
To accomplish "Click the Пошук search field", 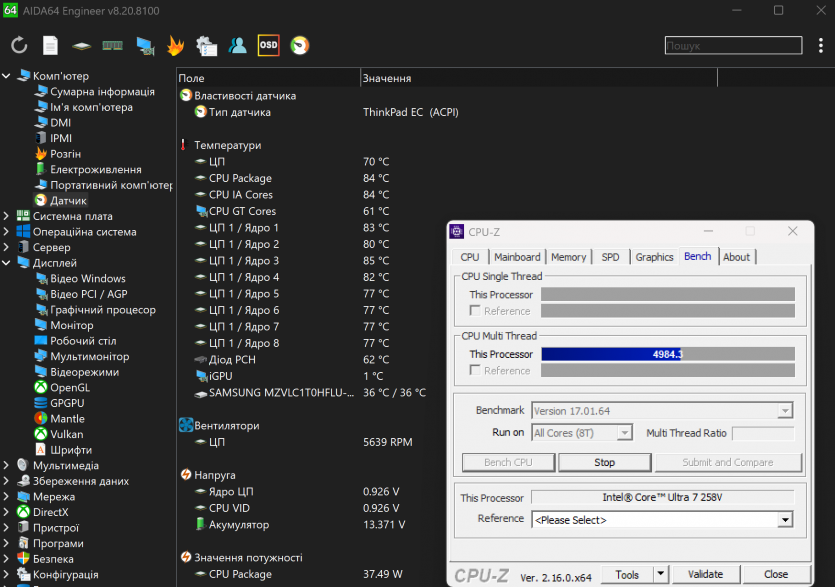I will tap(733, 45).
